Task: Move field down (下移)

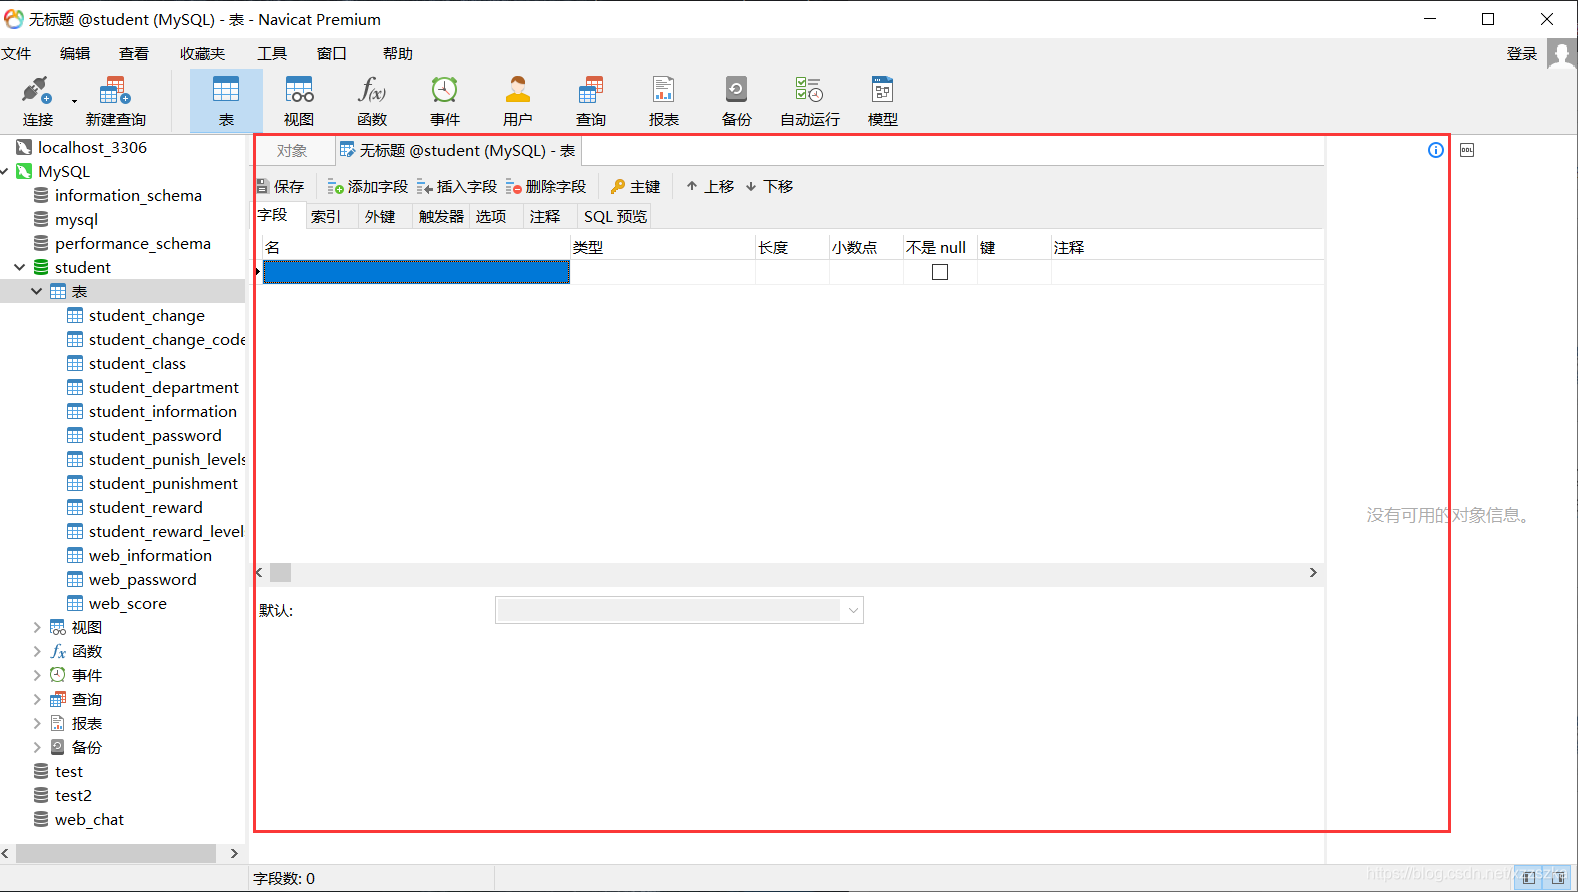Action: 769,186
